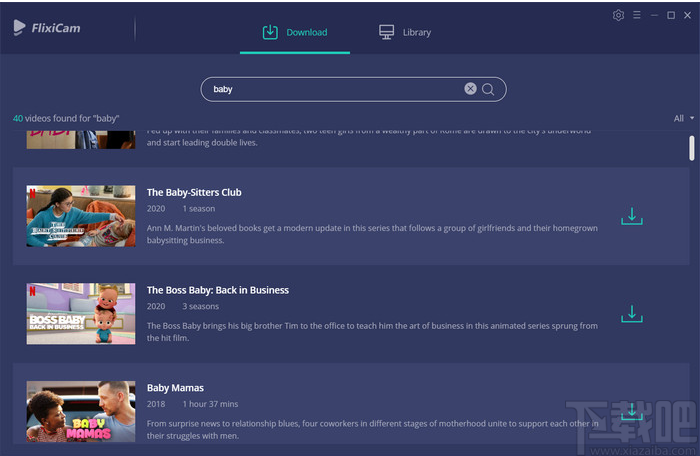Expand the All filter dropdown
This screenshot has width=700, height=456.
pos(683,118)
